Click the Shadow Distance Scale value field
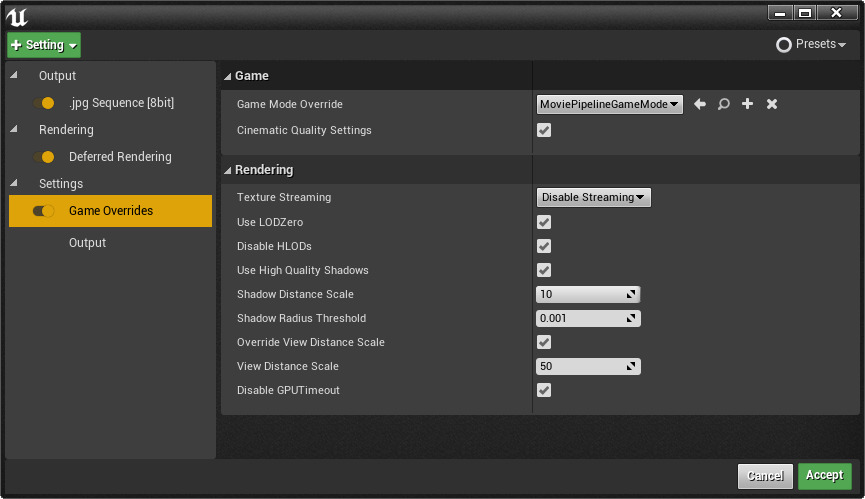Image resolution: width=865 pixels, height=499 pixels. (x=582, y=294)
